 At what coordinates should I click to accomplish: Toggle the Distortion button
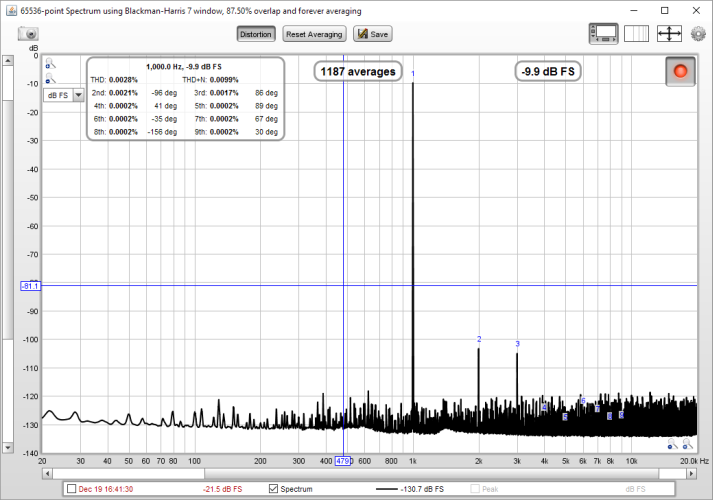(255, 34)
